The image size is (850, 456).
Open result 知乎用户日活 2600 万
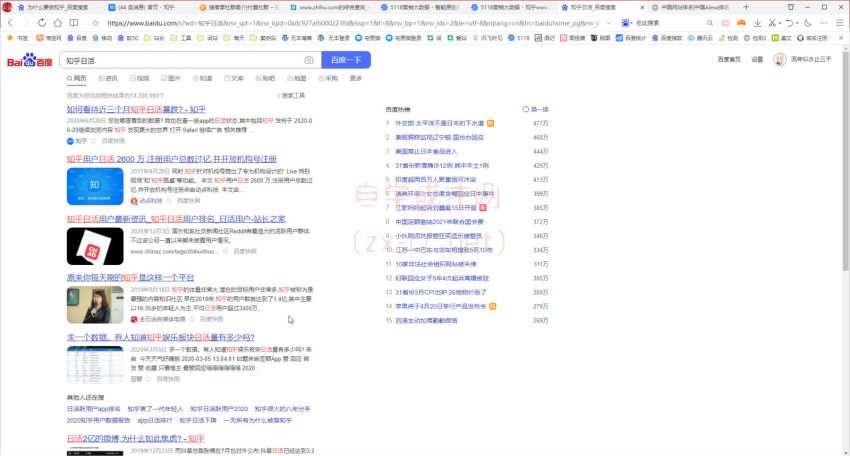point(171,159)
